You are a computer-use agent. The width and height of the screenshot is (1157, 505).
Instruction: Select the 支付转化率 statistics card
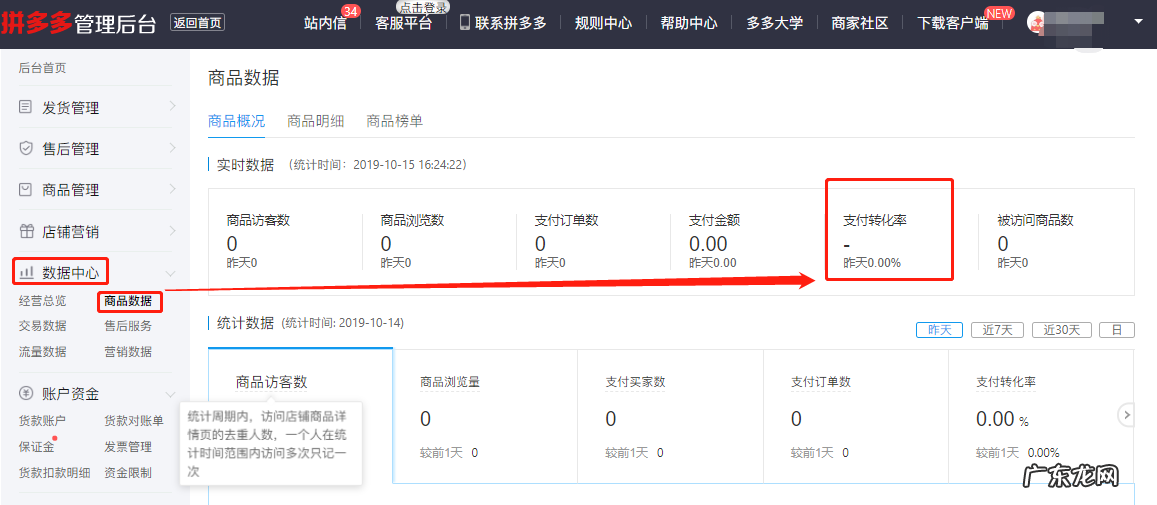1040,416
